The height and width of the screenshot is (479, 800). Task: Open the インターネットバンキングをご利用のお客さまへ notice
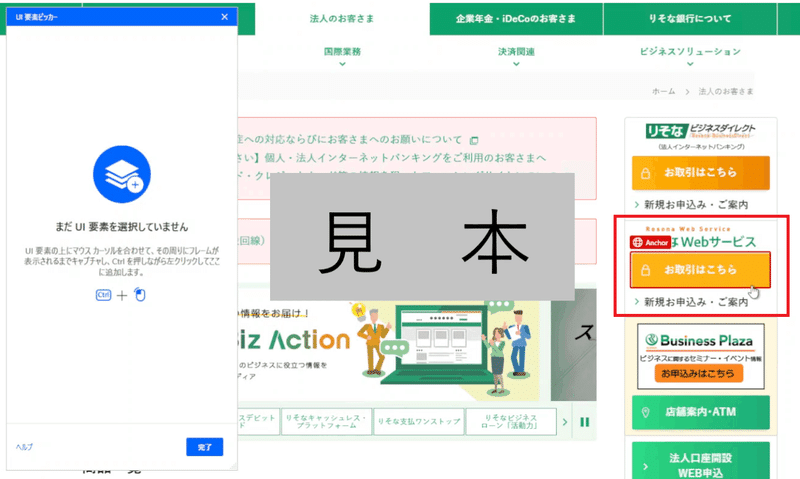point(391,158)
